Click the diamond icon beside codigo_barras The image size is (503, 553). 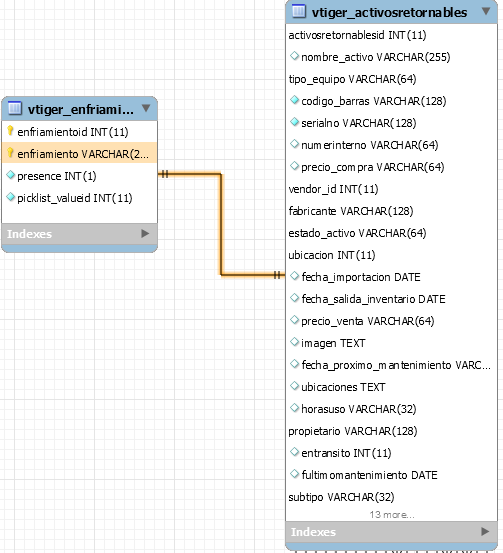(x=294, y=100)
